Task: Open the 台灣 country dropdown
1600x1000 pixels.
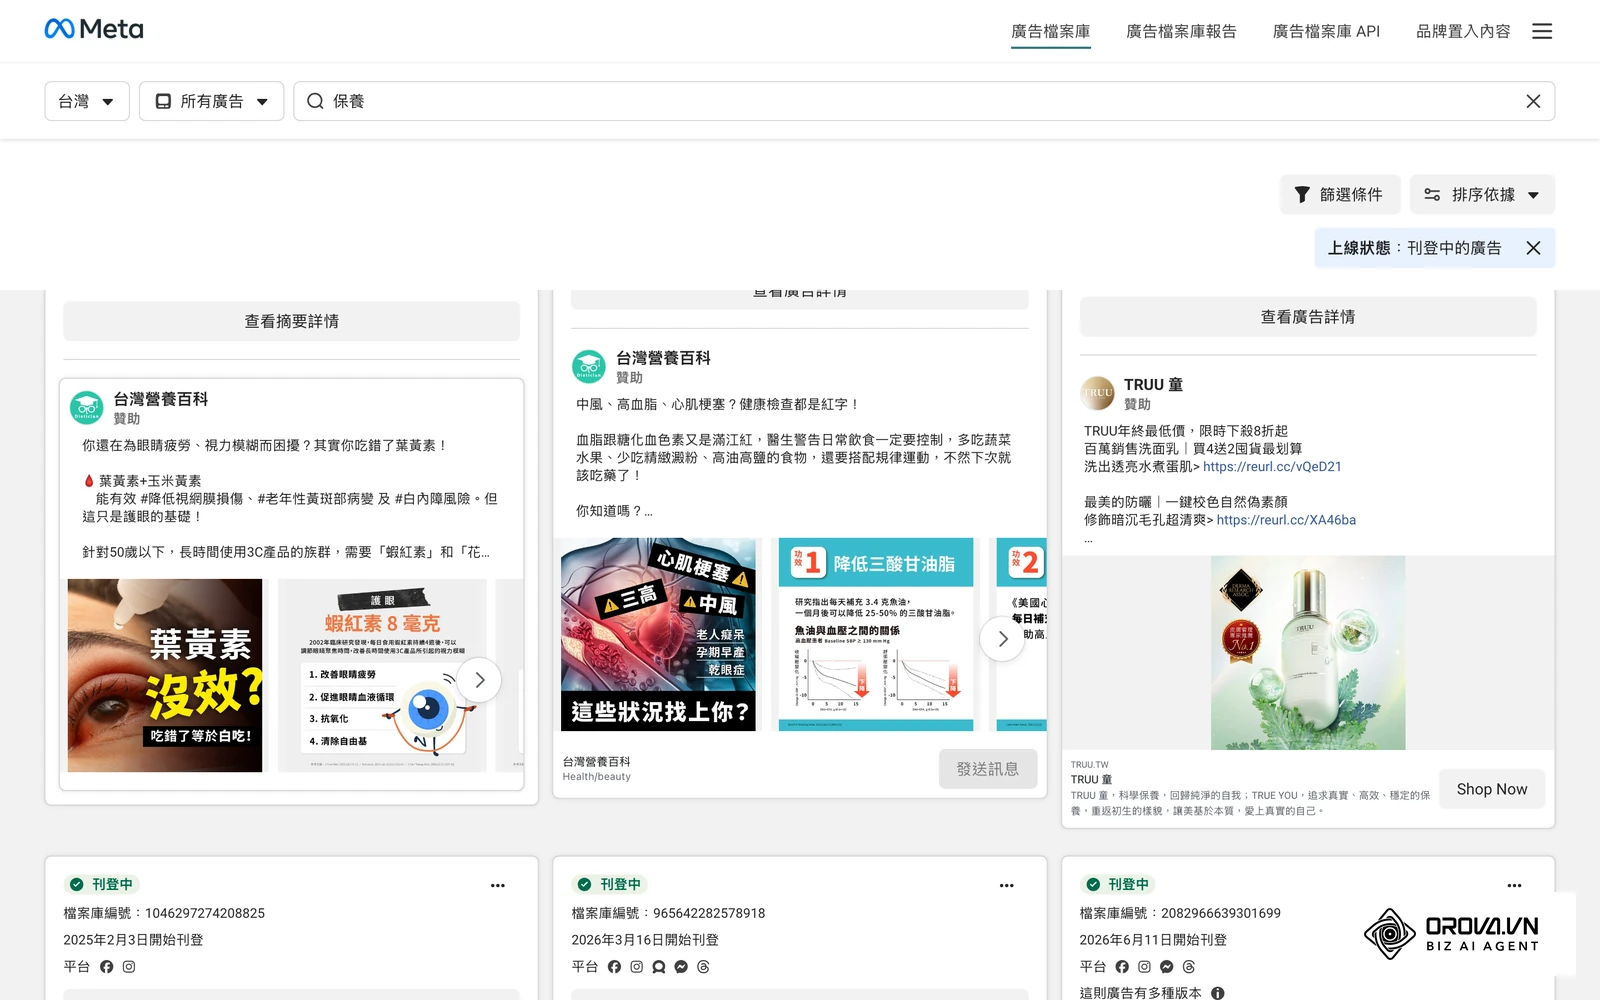Action: click(87, 101)
